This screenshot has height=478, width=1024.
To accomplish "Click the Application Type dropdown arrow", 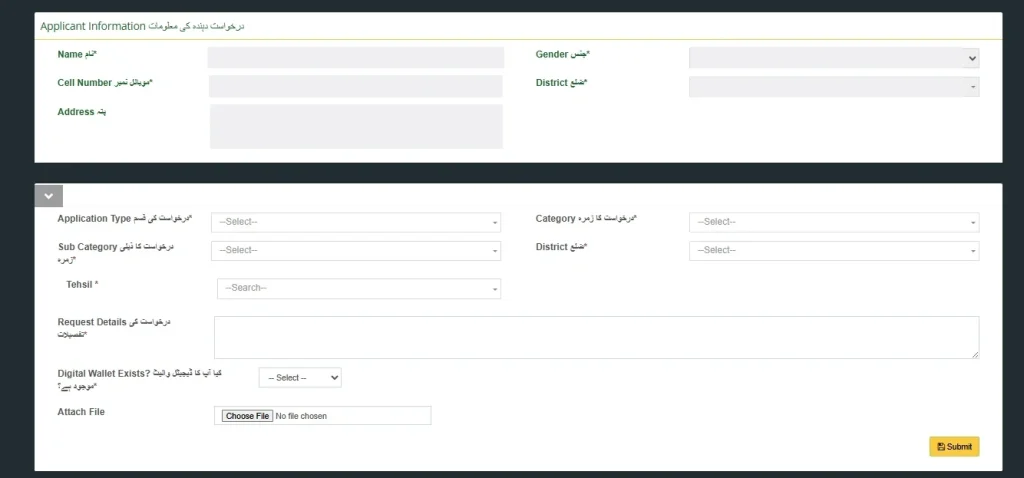I will (x=495, y=223).
